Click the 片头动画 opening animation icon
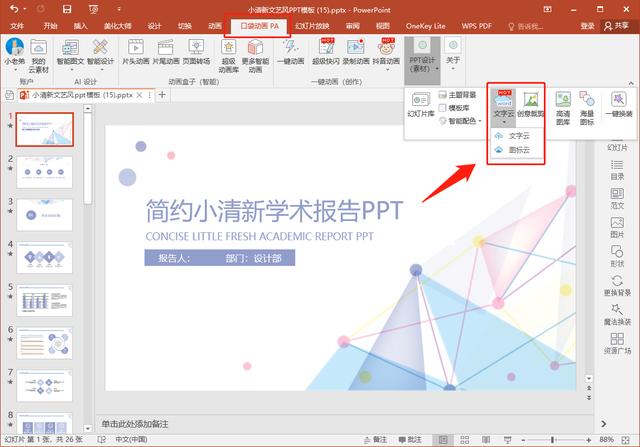The width and height of the screenshot is (640, 447). point(136,52)
